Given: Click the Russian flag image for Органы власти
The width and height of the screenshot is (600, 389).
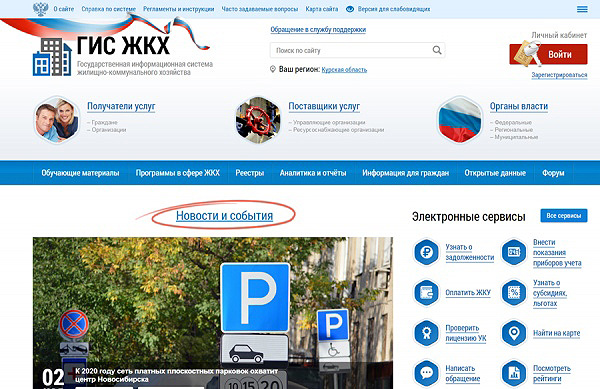Looking at the screenshot, I should (460, 120).
